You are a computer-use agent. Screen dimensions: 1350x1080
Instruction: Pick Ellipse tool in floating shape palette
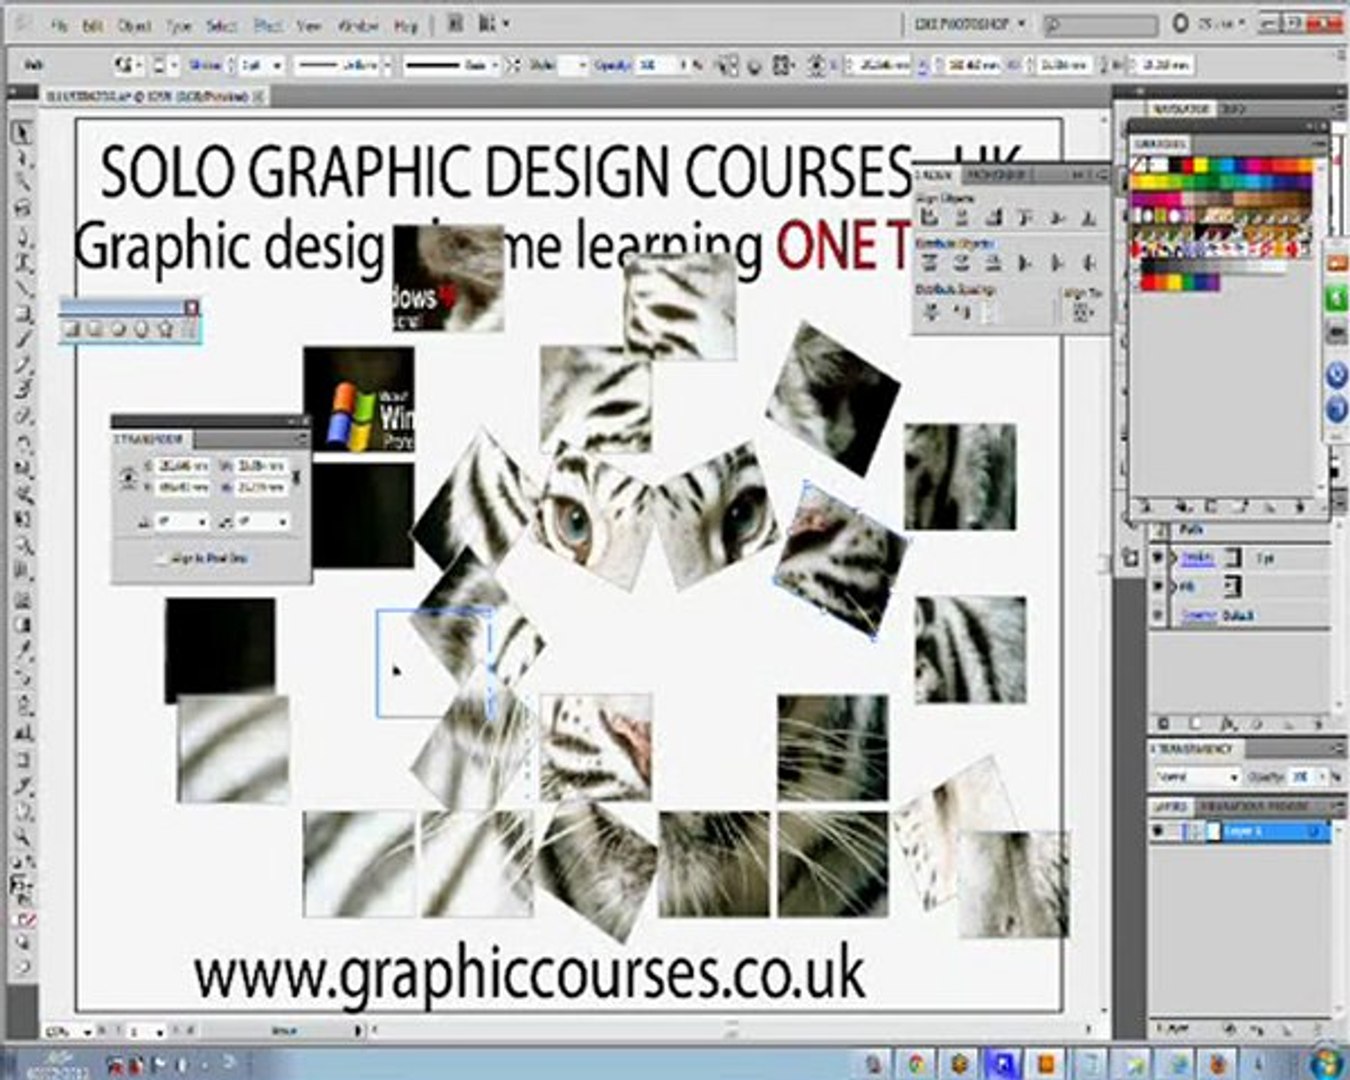120,329
